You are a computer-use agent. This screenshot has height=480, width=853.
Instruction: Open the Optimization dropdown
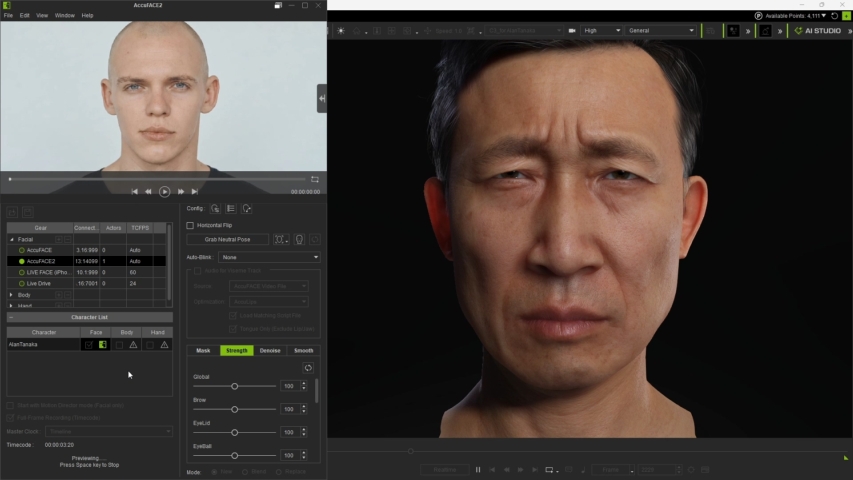click(269, 301)
